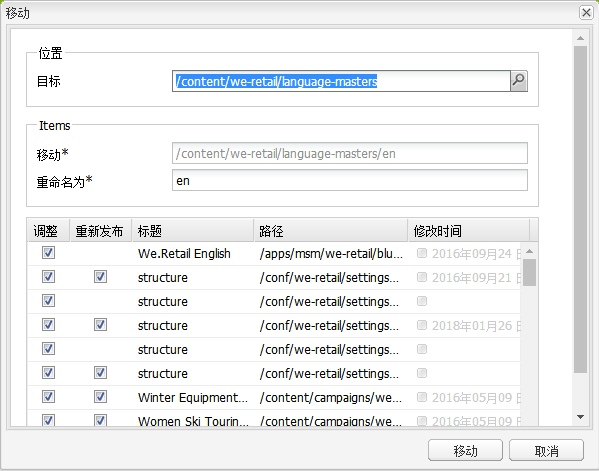Close the 移动 dialog with X
Viewport: 599px width, 471px height.
586,13
